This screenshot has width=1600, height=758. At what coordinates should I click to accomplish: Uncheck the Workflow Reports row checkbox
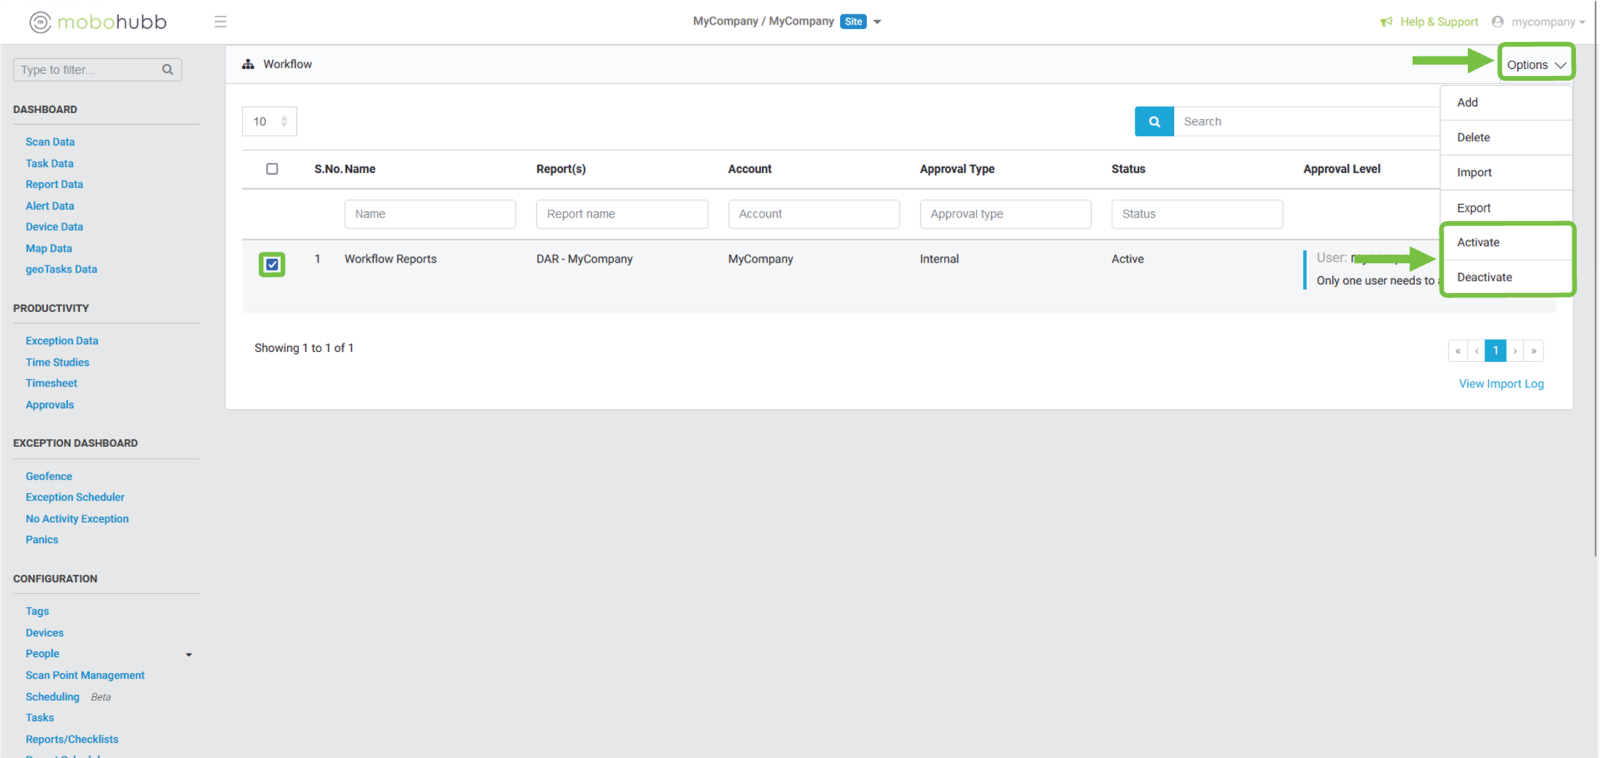pyautogui.click(x=272, y=265)
